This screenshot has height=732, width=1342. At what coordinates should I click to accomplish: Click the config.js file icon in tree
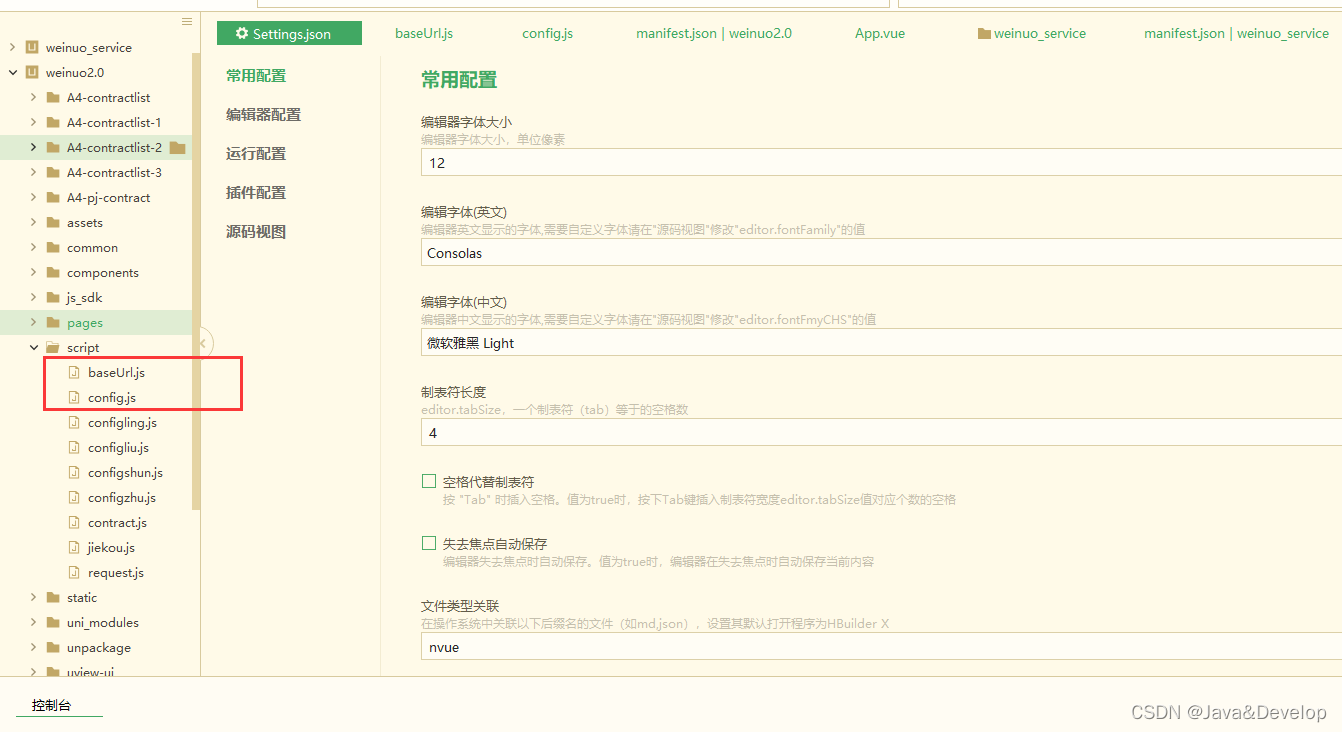pyautogui.click(x=73, y=397)
